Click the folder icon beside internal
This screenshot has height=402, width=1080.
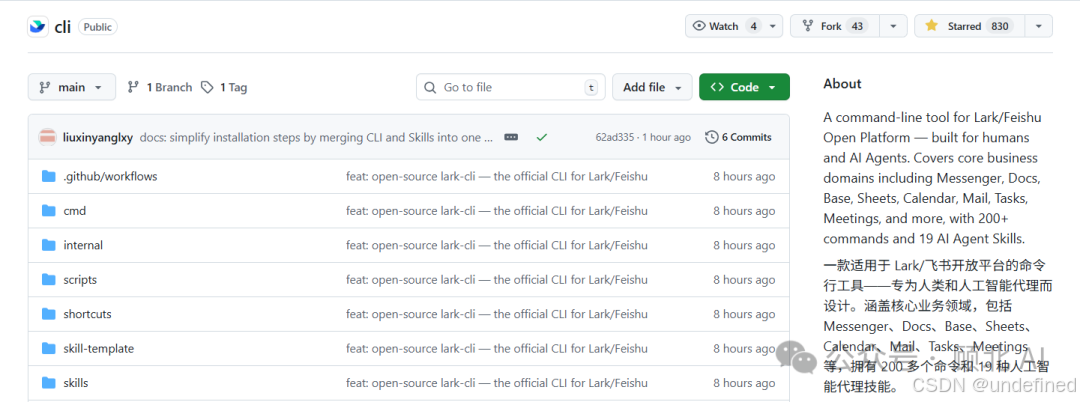click(x=48, y=245)
